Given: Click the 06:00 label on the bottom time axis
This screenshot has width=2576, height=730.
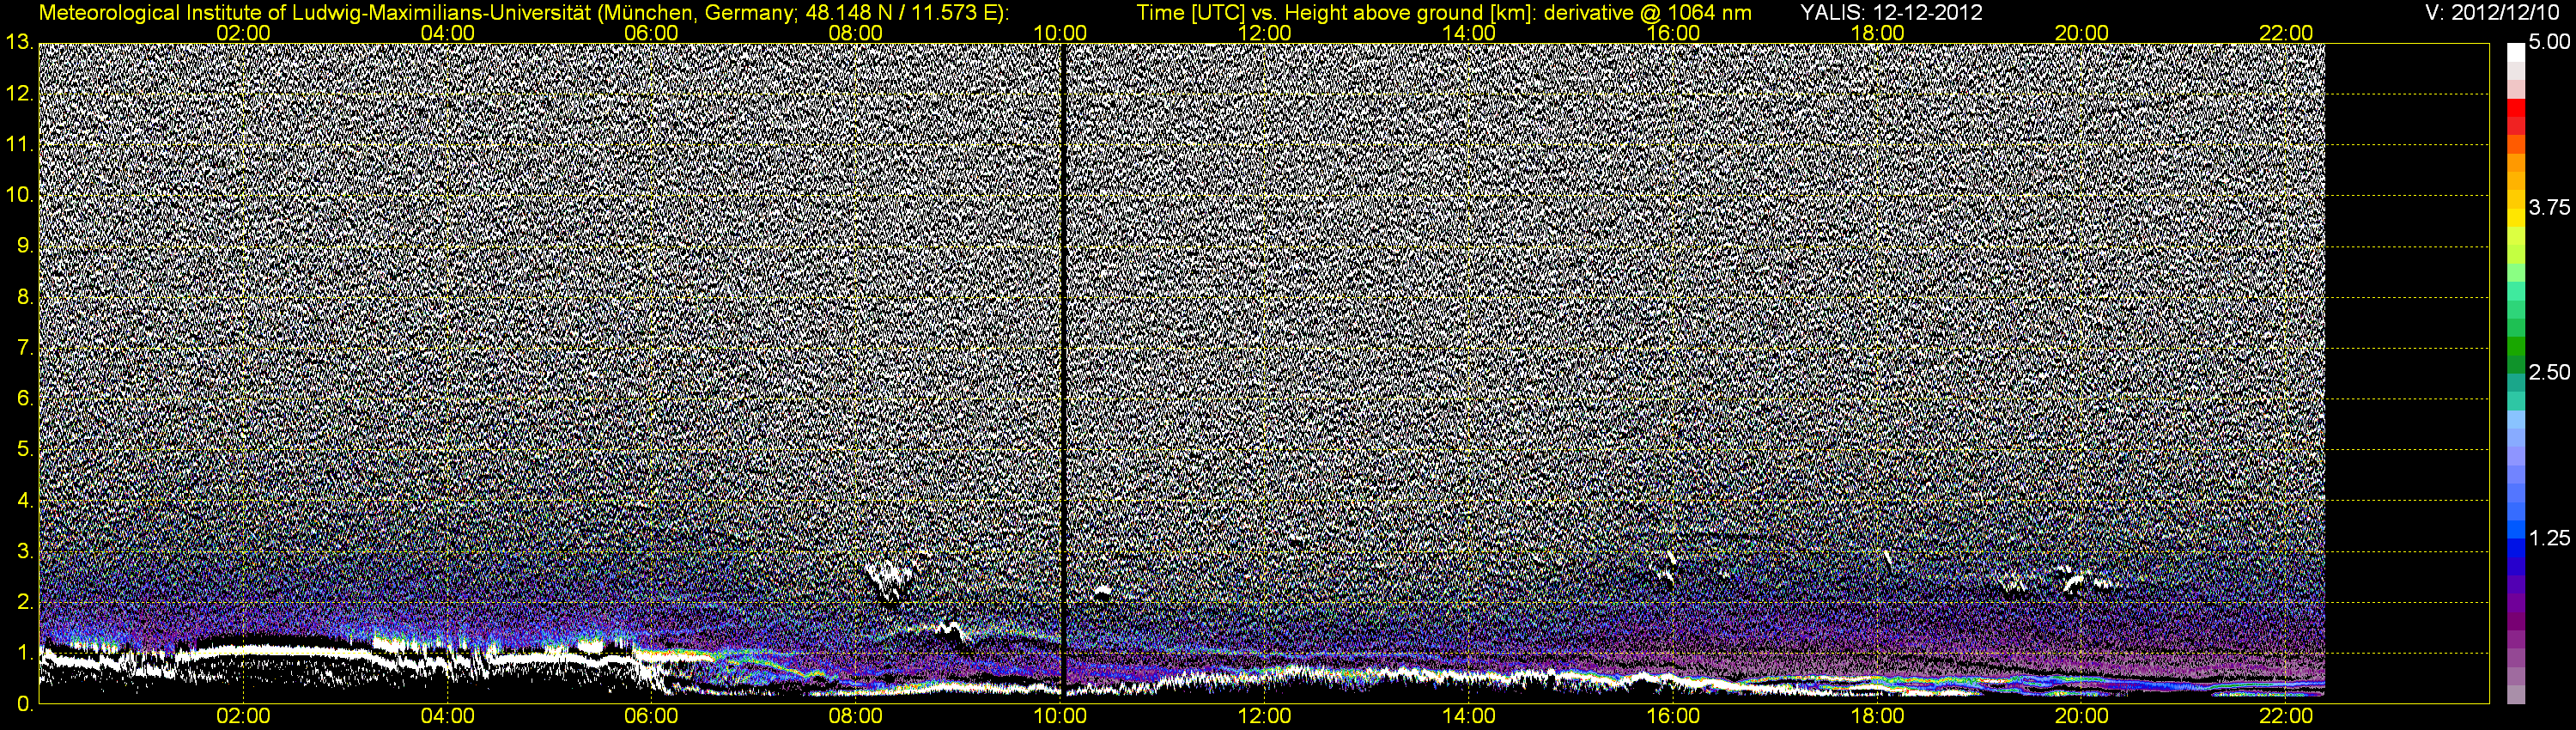Looking at the screenshot, I should (x=651, y=716).
